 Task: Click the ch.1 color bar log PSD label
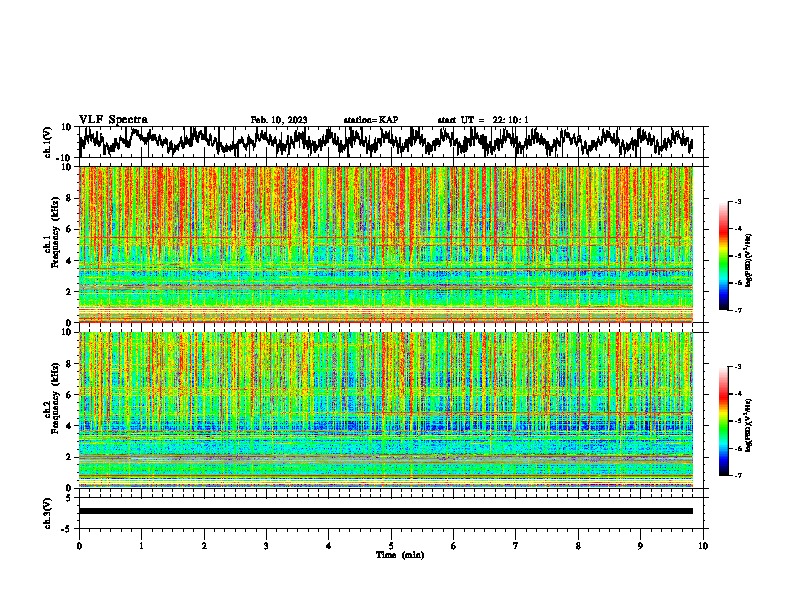coord(749,260)
